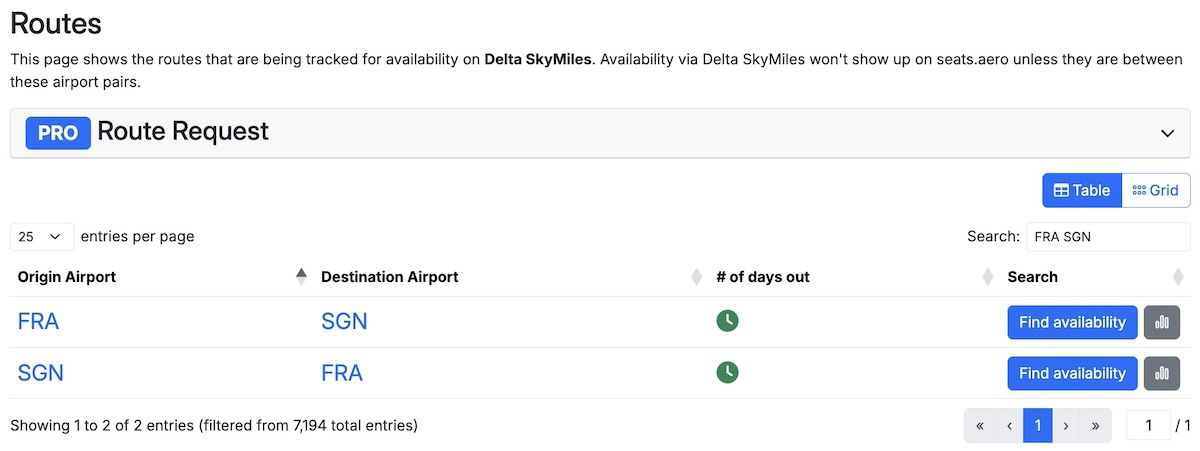Click the green clock icon in the FRA row
This screenshot has height=451, width=1200.
click(x=727, y=321)
